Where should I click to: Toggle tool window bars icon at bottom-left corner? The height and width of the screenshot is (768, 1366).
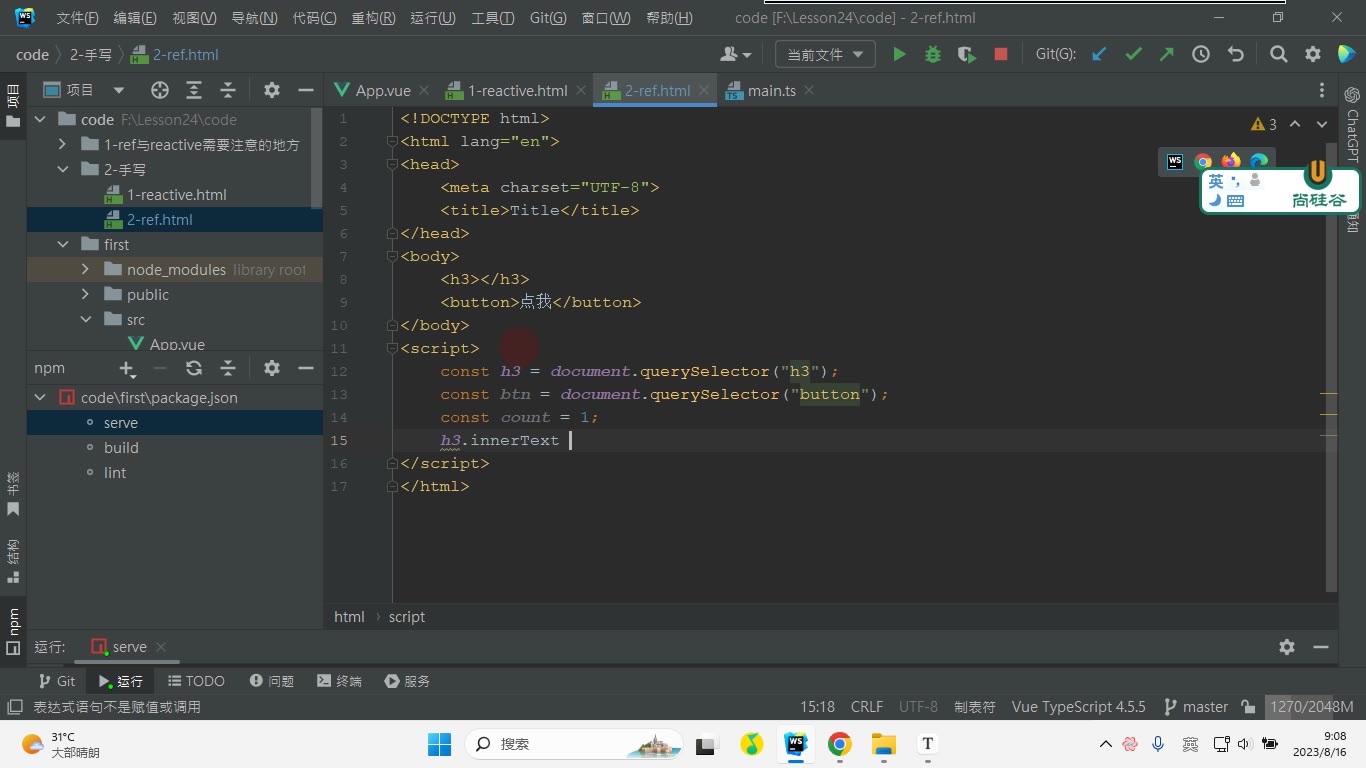click(13, 707)
